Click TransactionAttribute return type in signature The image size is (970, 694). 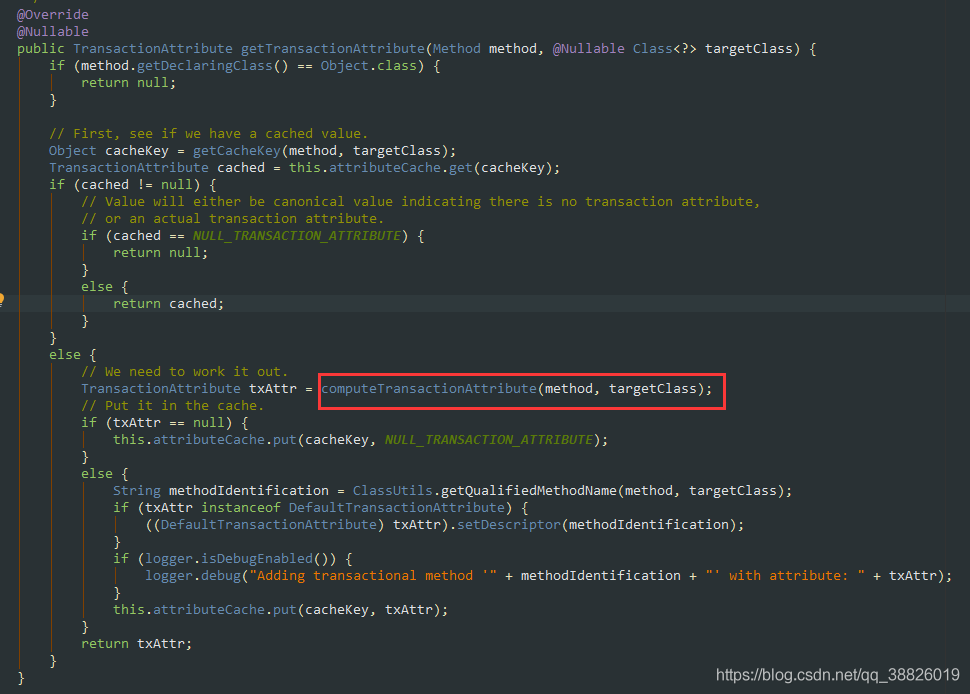click(x=153, y=49)
